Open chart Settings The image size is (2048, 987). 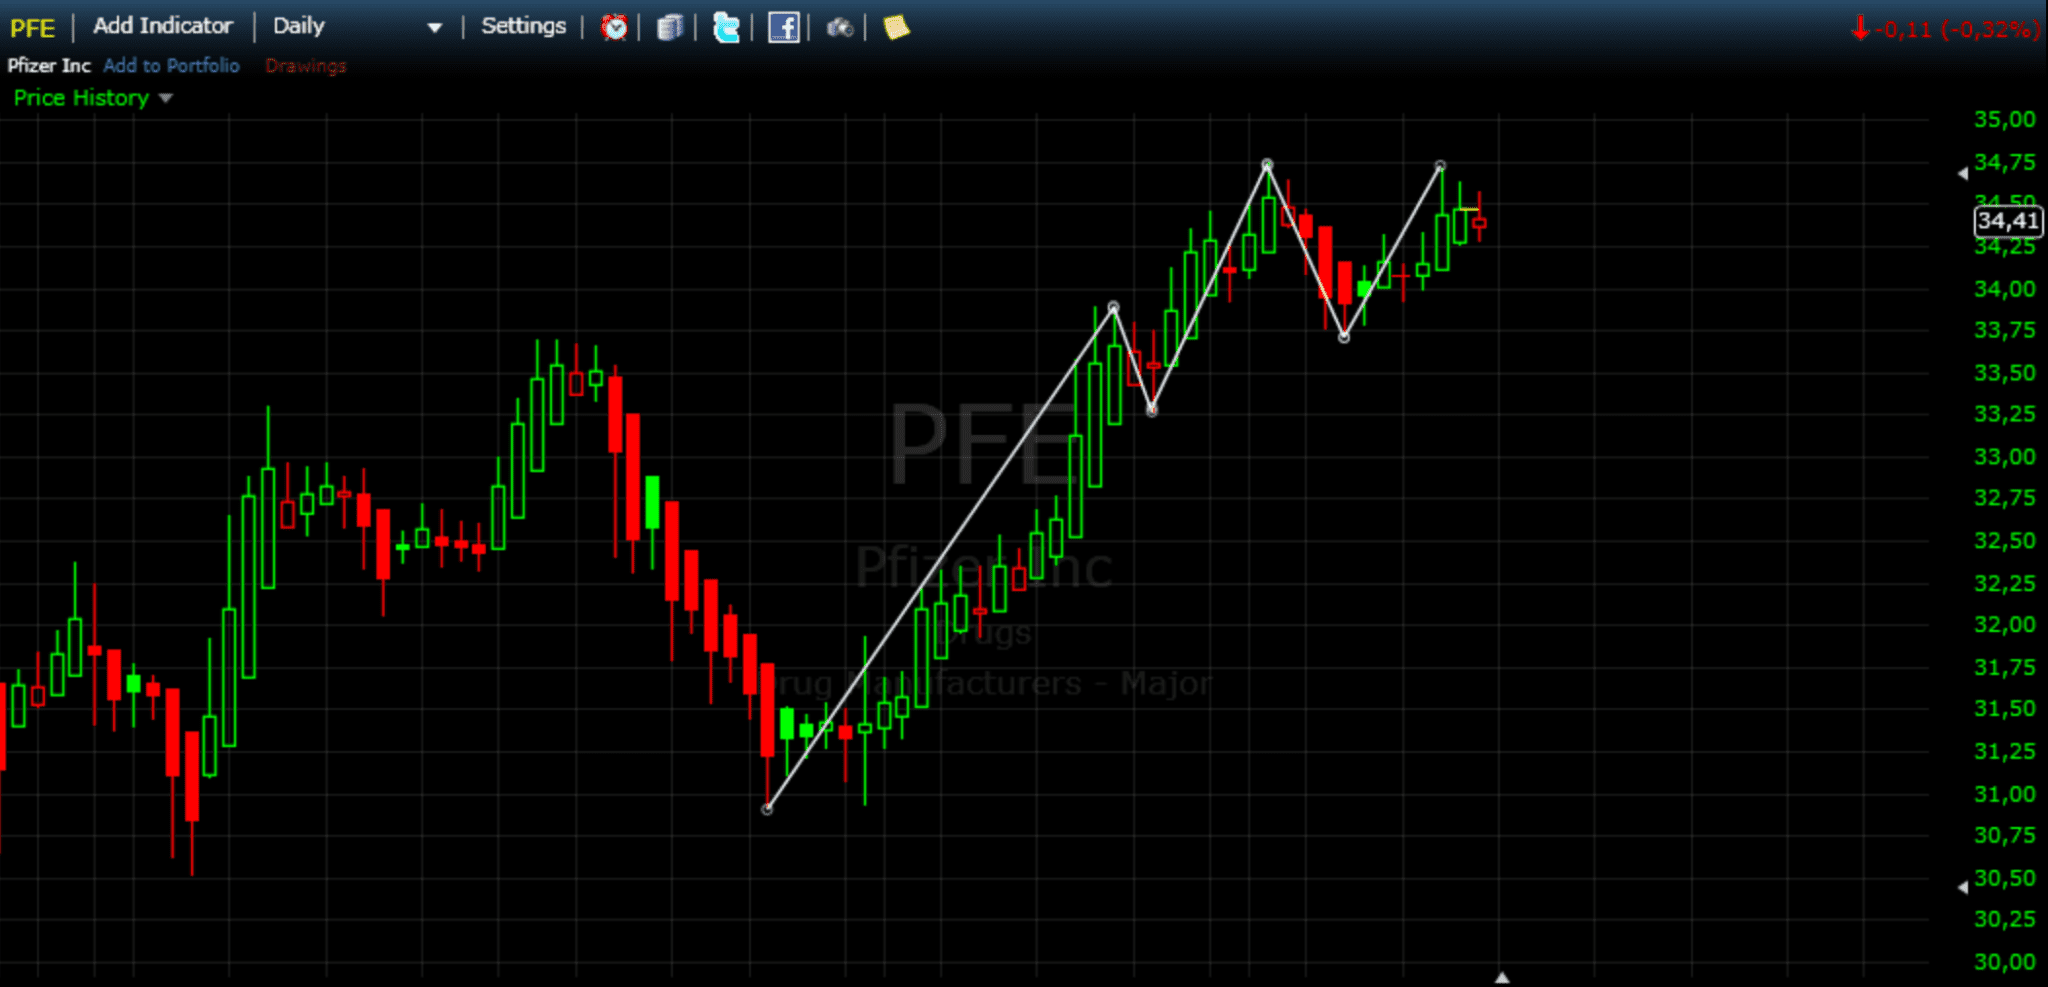523,26
